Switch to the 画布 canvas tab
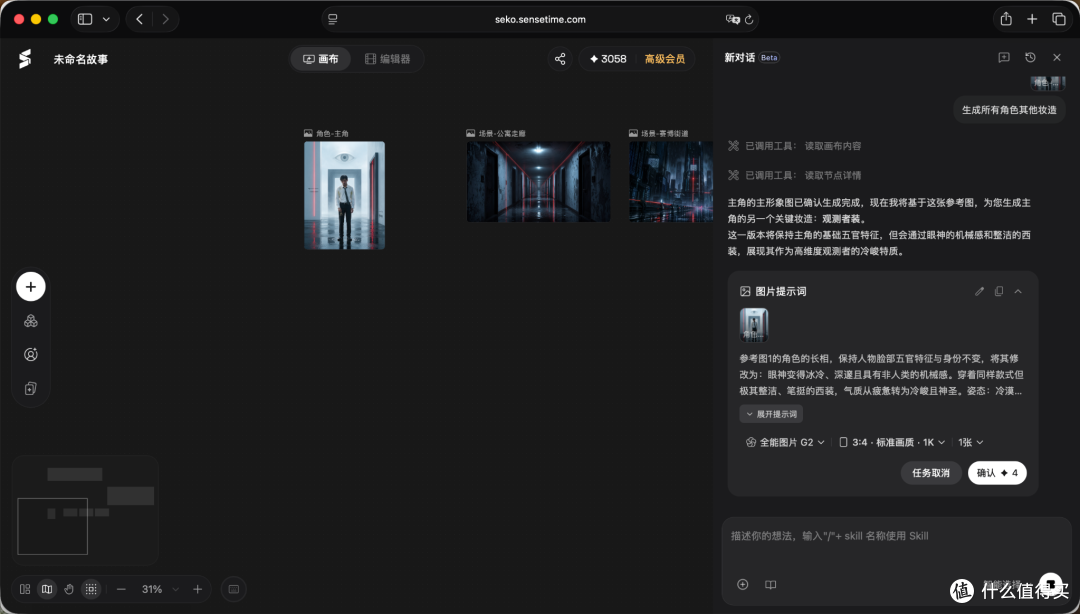 coord(321,59)
